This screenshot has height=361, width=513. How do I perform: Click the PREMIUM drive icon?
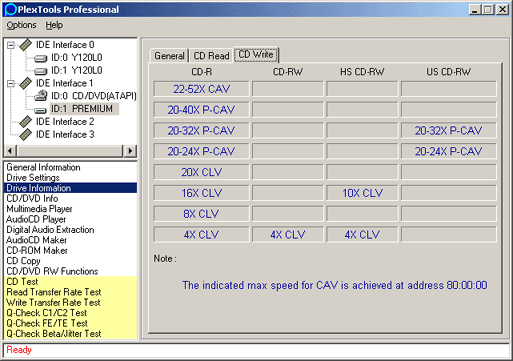[x=41, y=110]
